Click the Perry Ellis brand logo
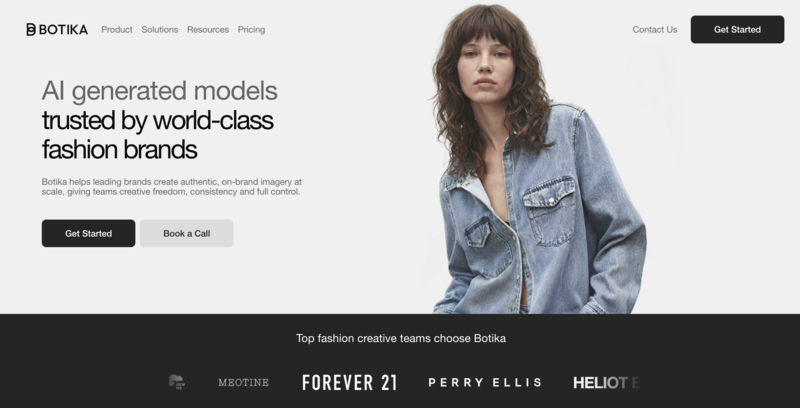 485,382
